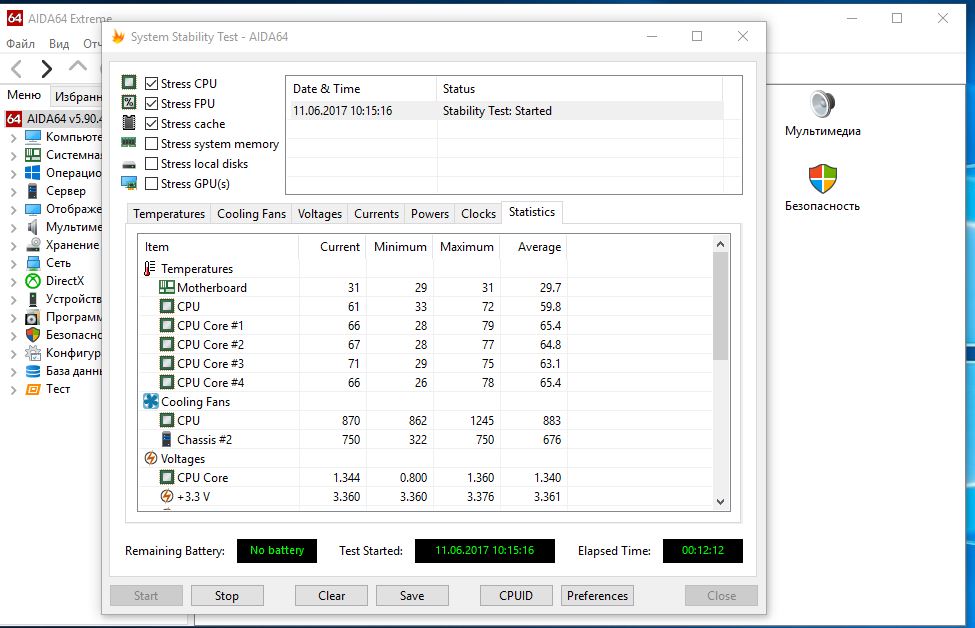Click the Voltages lightning icon
Viewport: 975px width, 628px height.
(150, 458)
